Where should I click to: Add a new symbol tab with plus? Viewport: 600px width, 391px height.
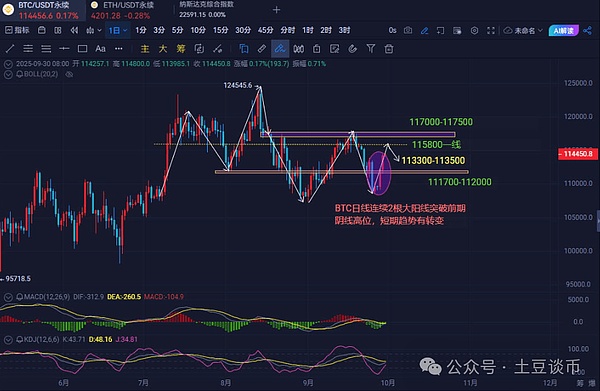(x=277, y=10)
